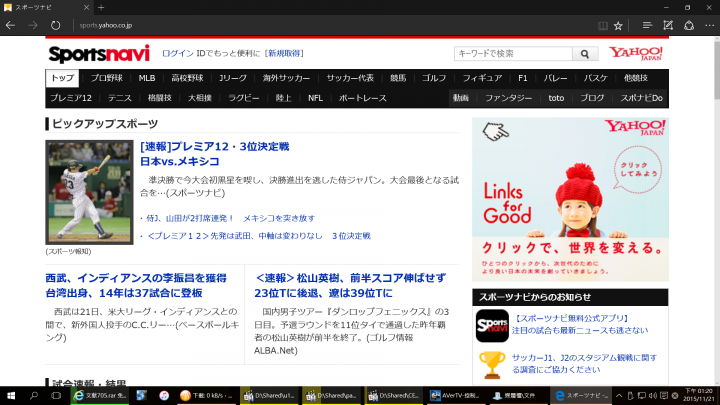Click the magnifier search button
Screen dimensions: 720x405
pos(585,54)
